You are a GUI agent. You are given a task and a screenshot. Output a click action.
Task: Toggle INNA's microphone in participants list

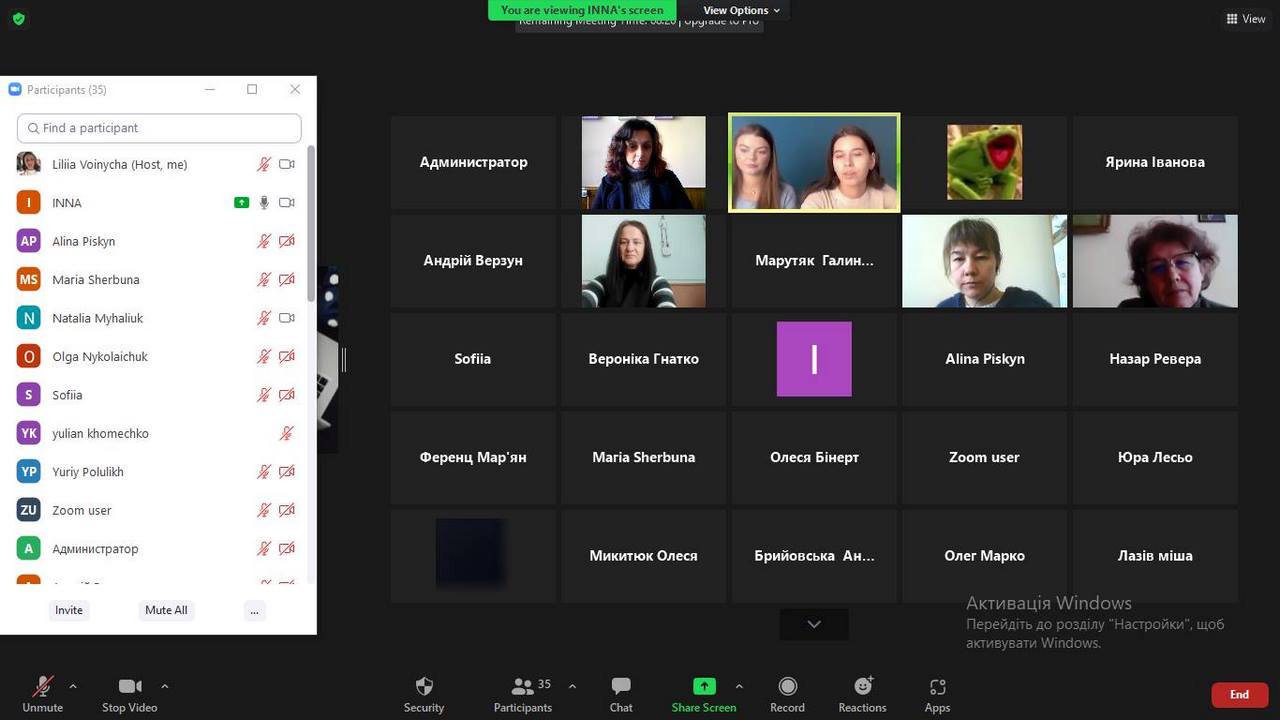click(x=264, y=203)
